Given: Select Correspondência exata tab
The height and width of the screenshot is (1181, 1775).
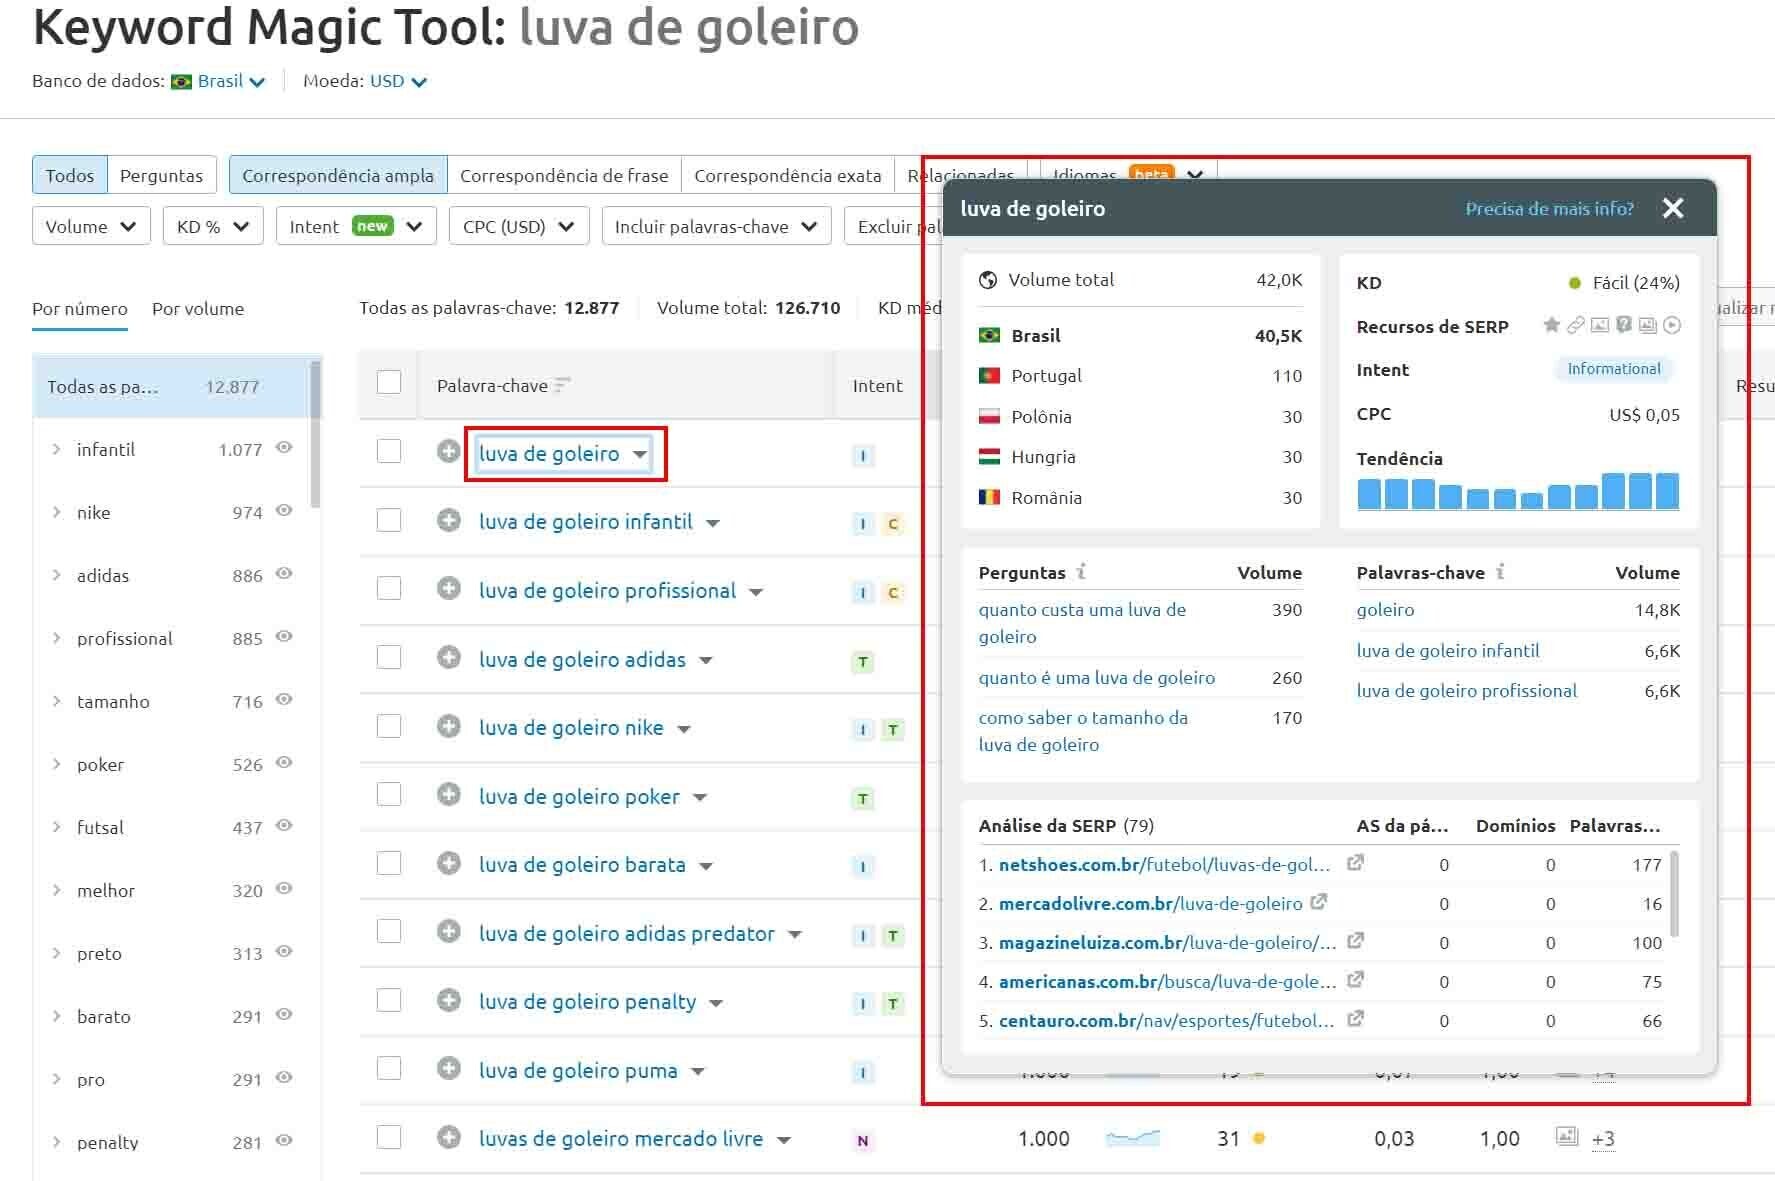Looking at the screenshot, I should click(x=788, y=175).
